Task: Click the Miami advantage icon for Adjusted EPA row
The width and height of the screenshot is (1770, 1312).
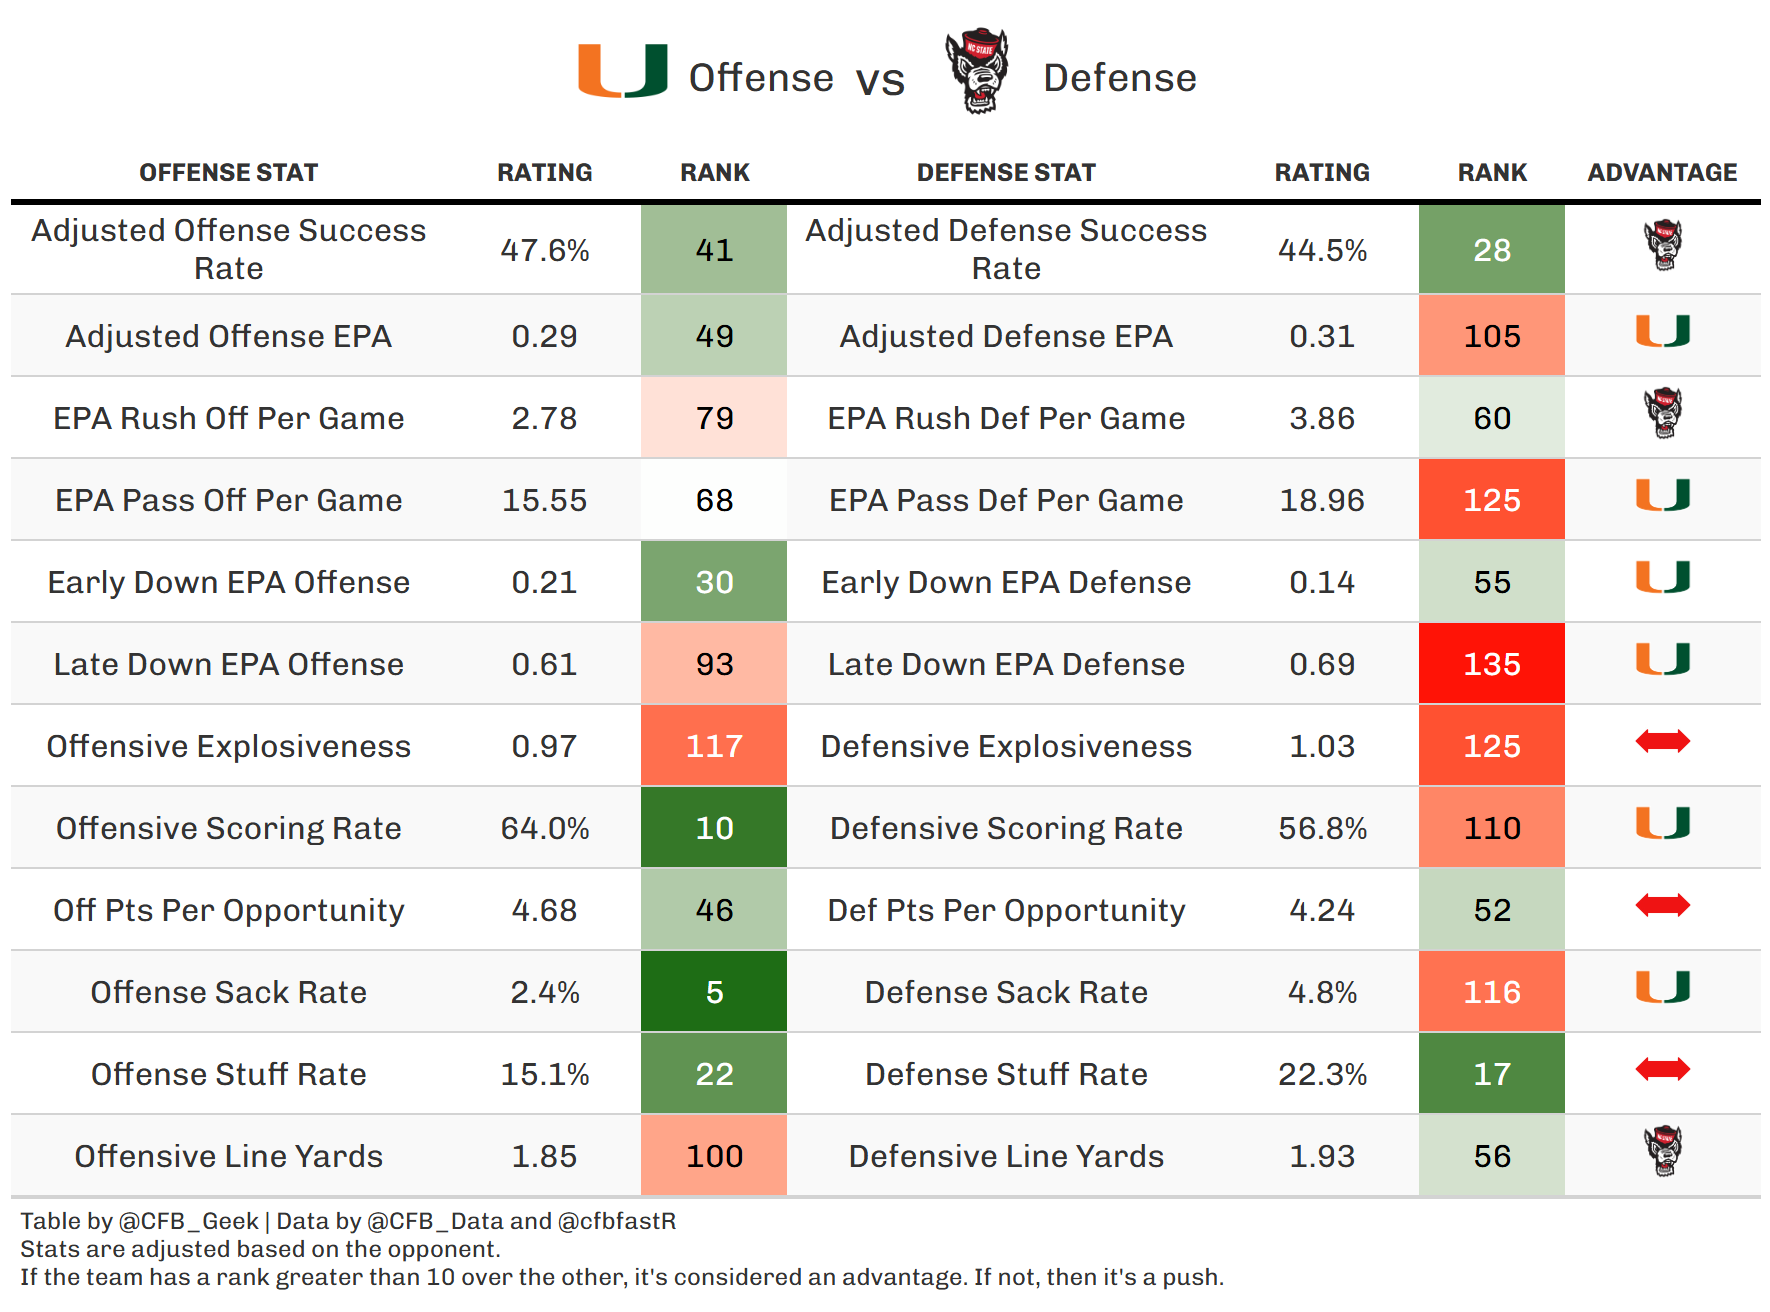Action: coord(1662,331)
